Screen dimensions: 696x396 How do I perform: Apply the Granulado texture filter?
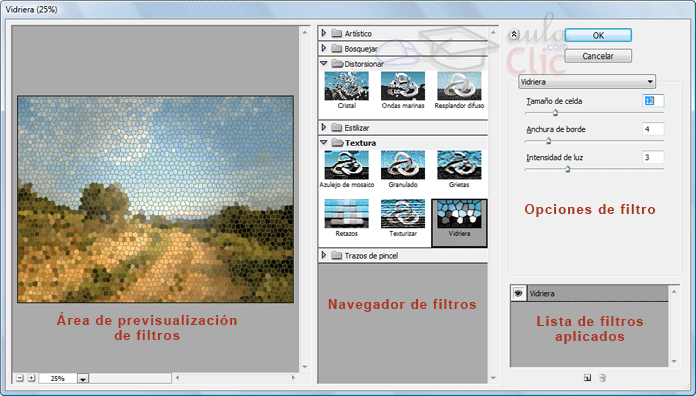[x=403, y=165]
